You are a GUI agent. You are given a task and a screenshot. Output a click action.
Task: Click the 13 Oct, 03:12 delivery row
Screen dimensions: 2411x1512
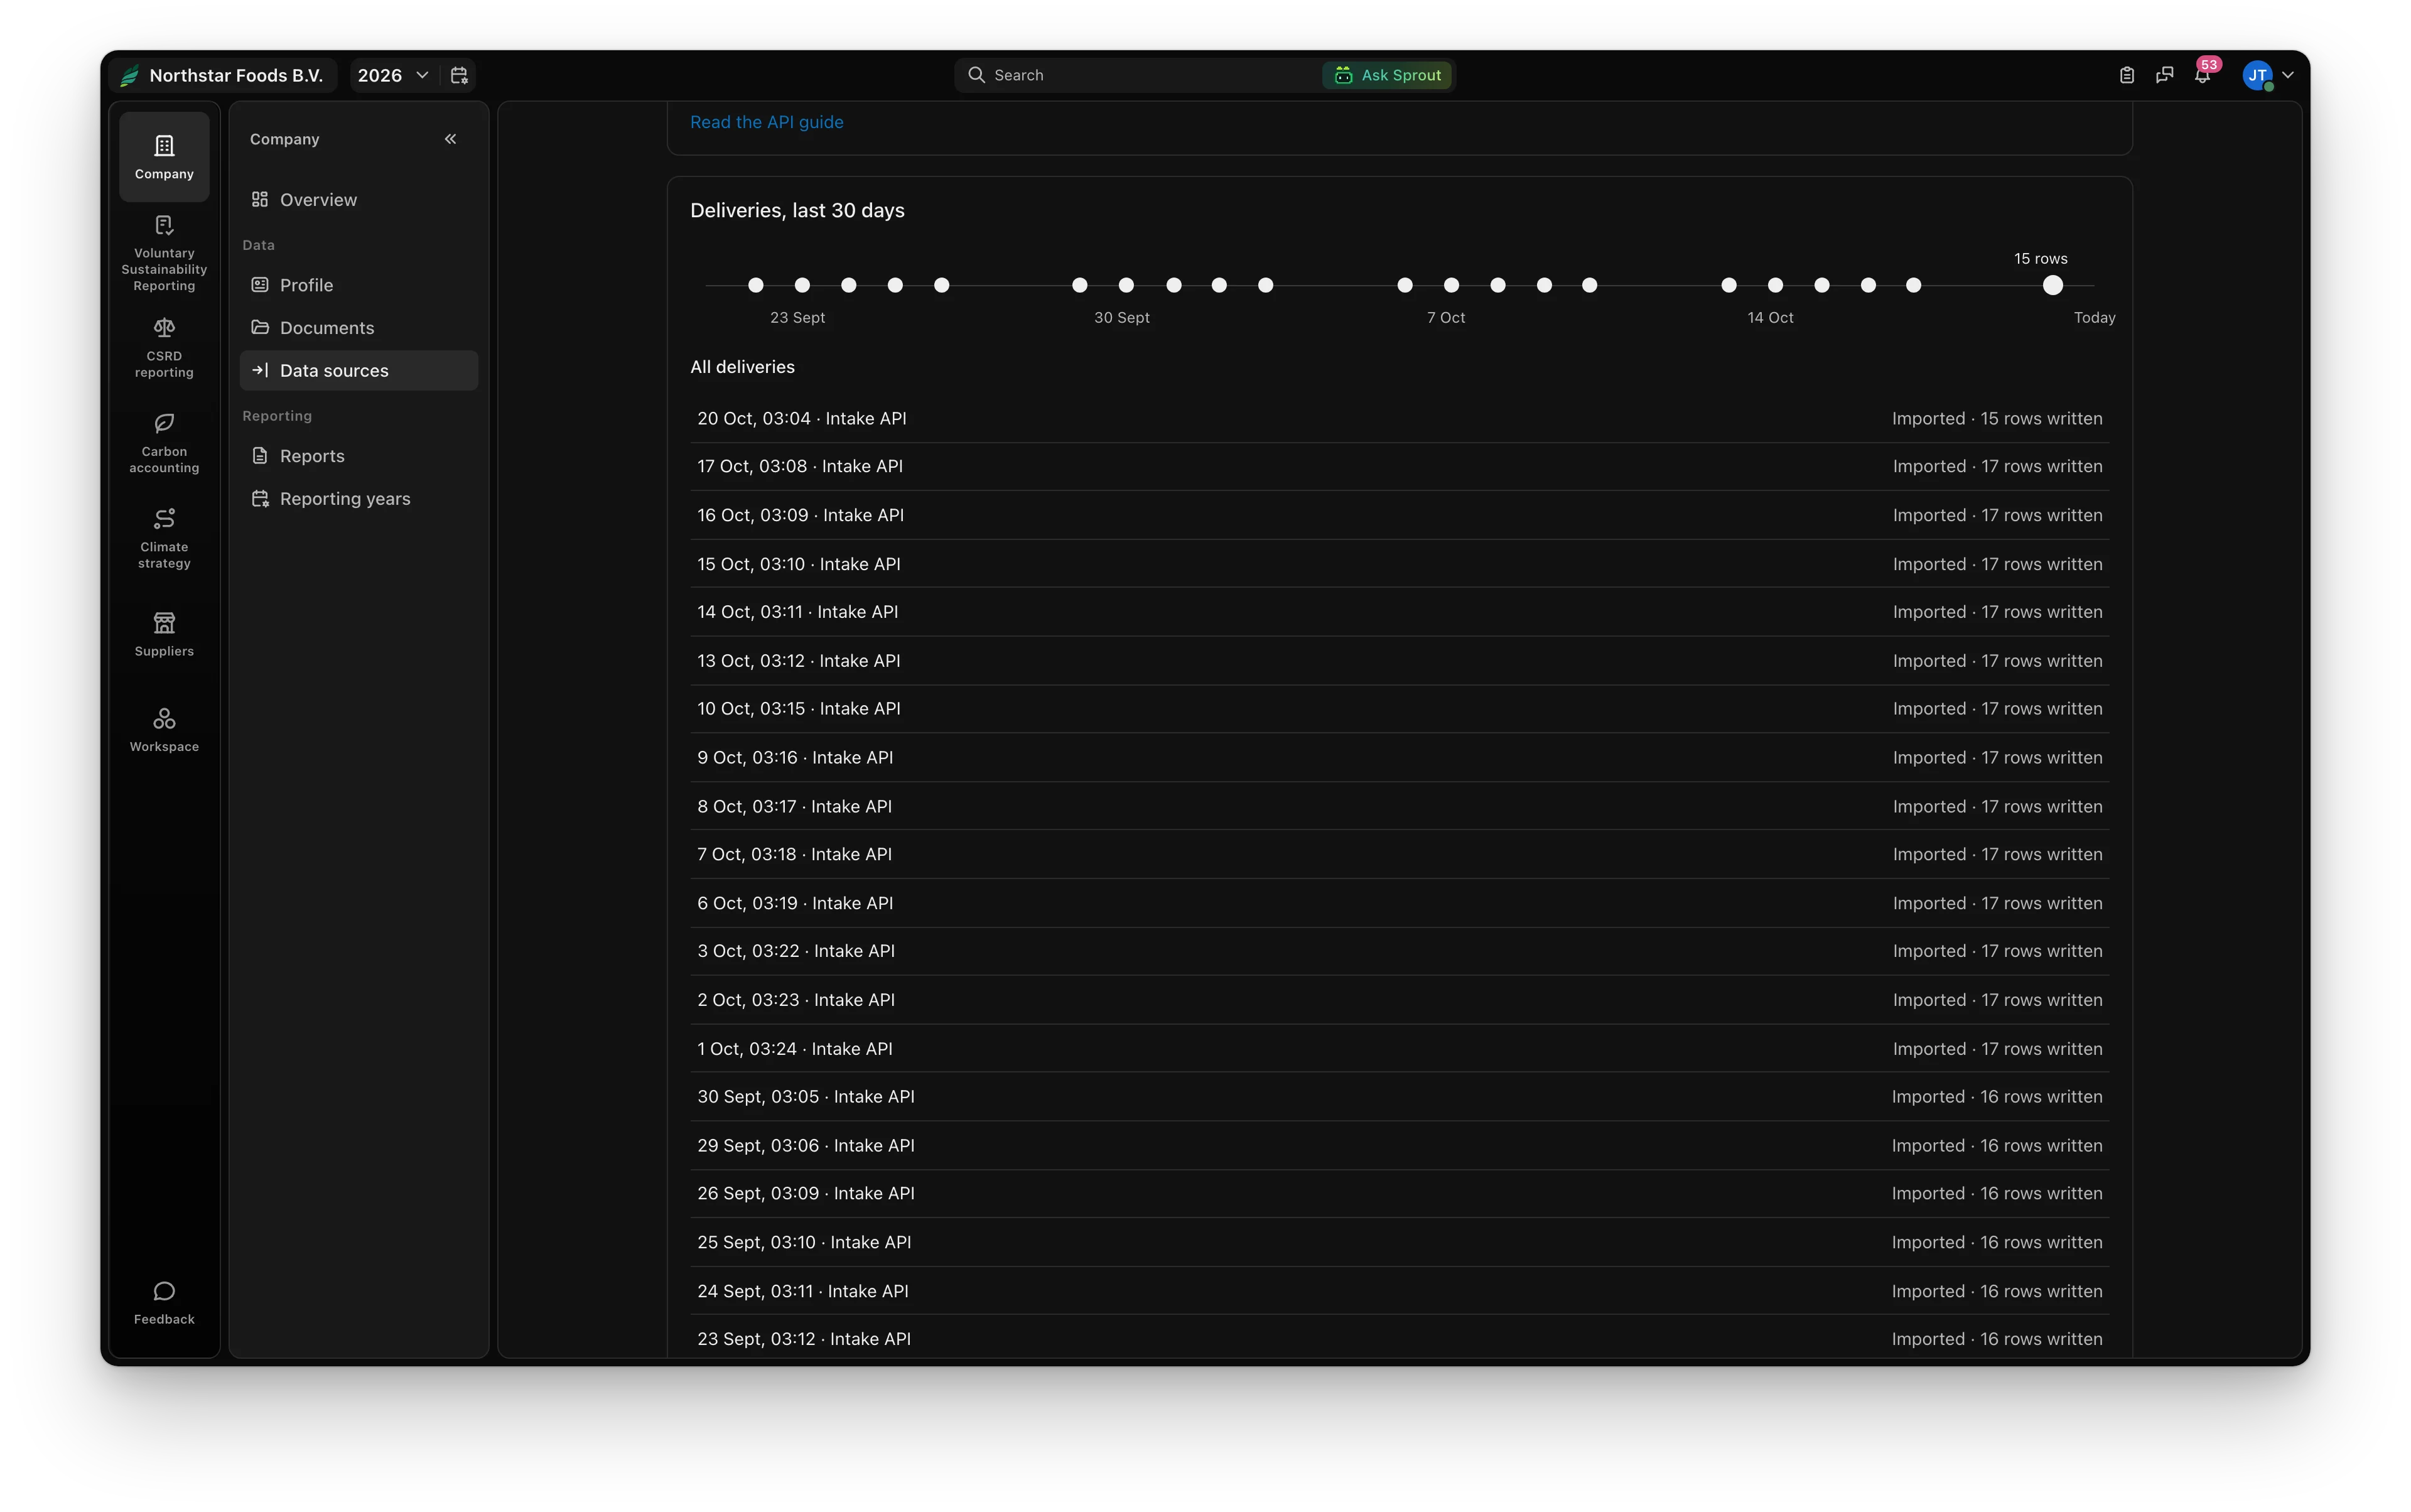(x=1400, y=661)
